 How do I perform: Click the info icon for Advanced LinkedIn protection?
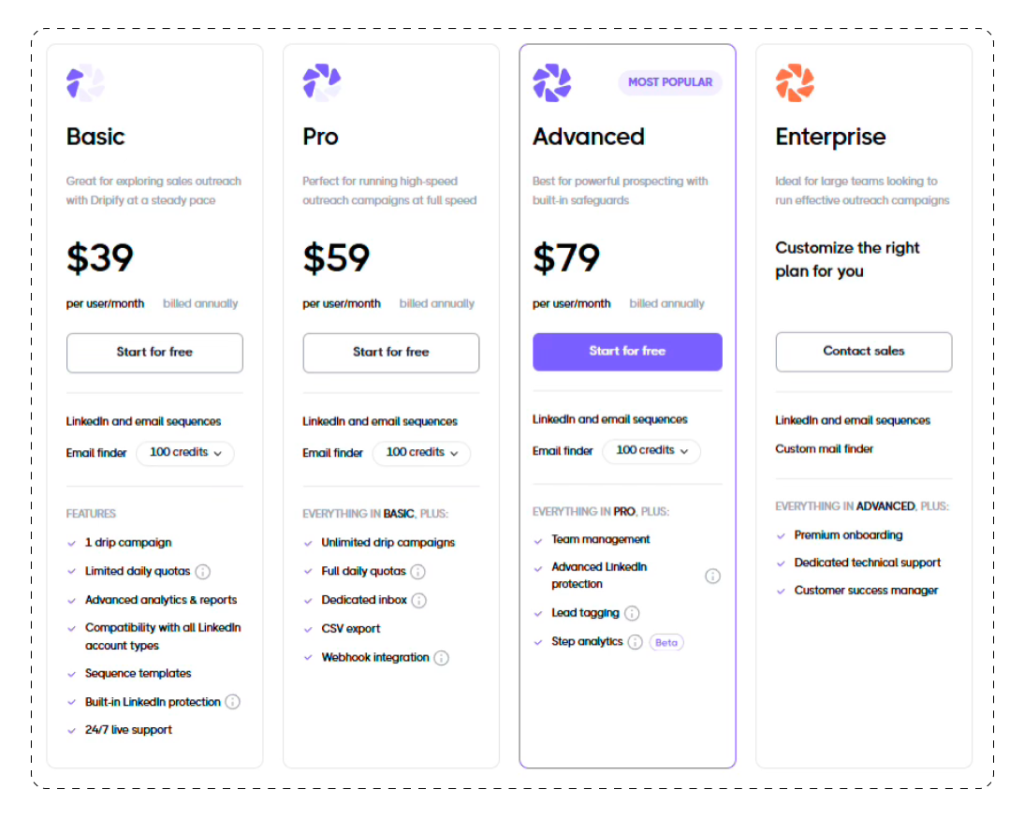(x=713, y=576)
